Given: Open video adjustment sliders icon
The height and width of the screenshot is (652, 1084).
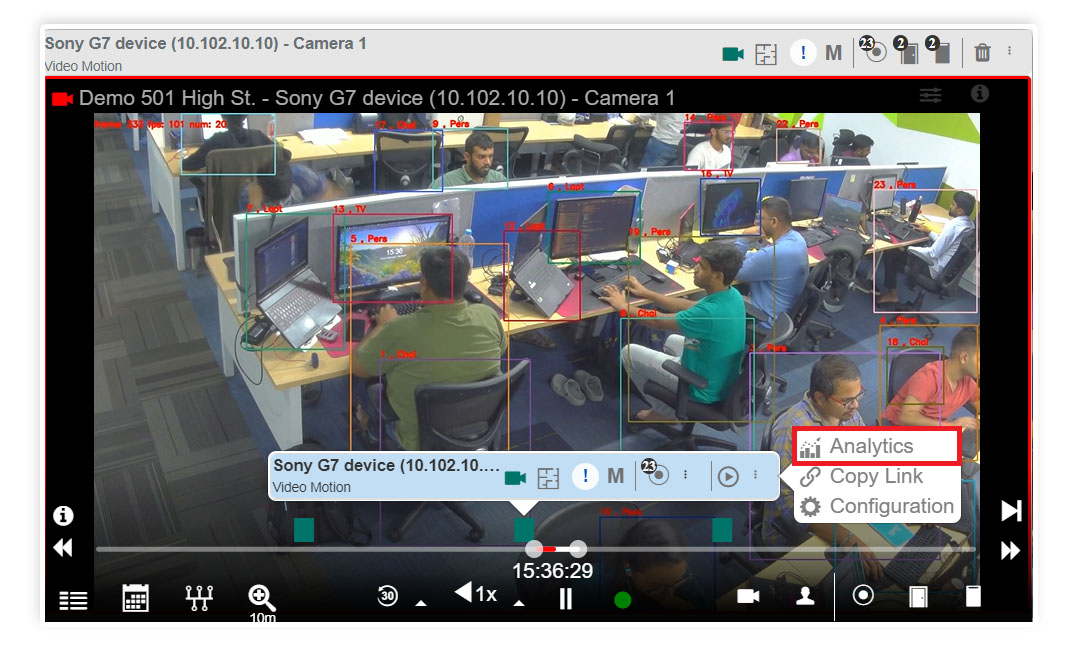Looking at the screenshot, I should click(931, 95).
